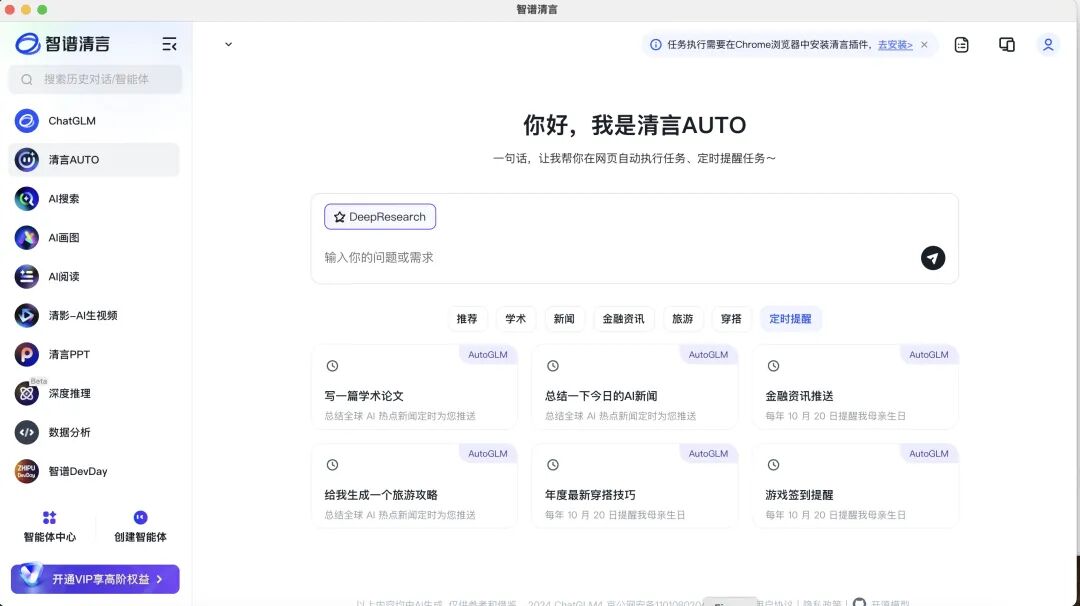1080x606 pixels.
Task: Open 智谱DevDay agent
Action: 94,472
